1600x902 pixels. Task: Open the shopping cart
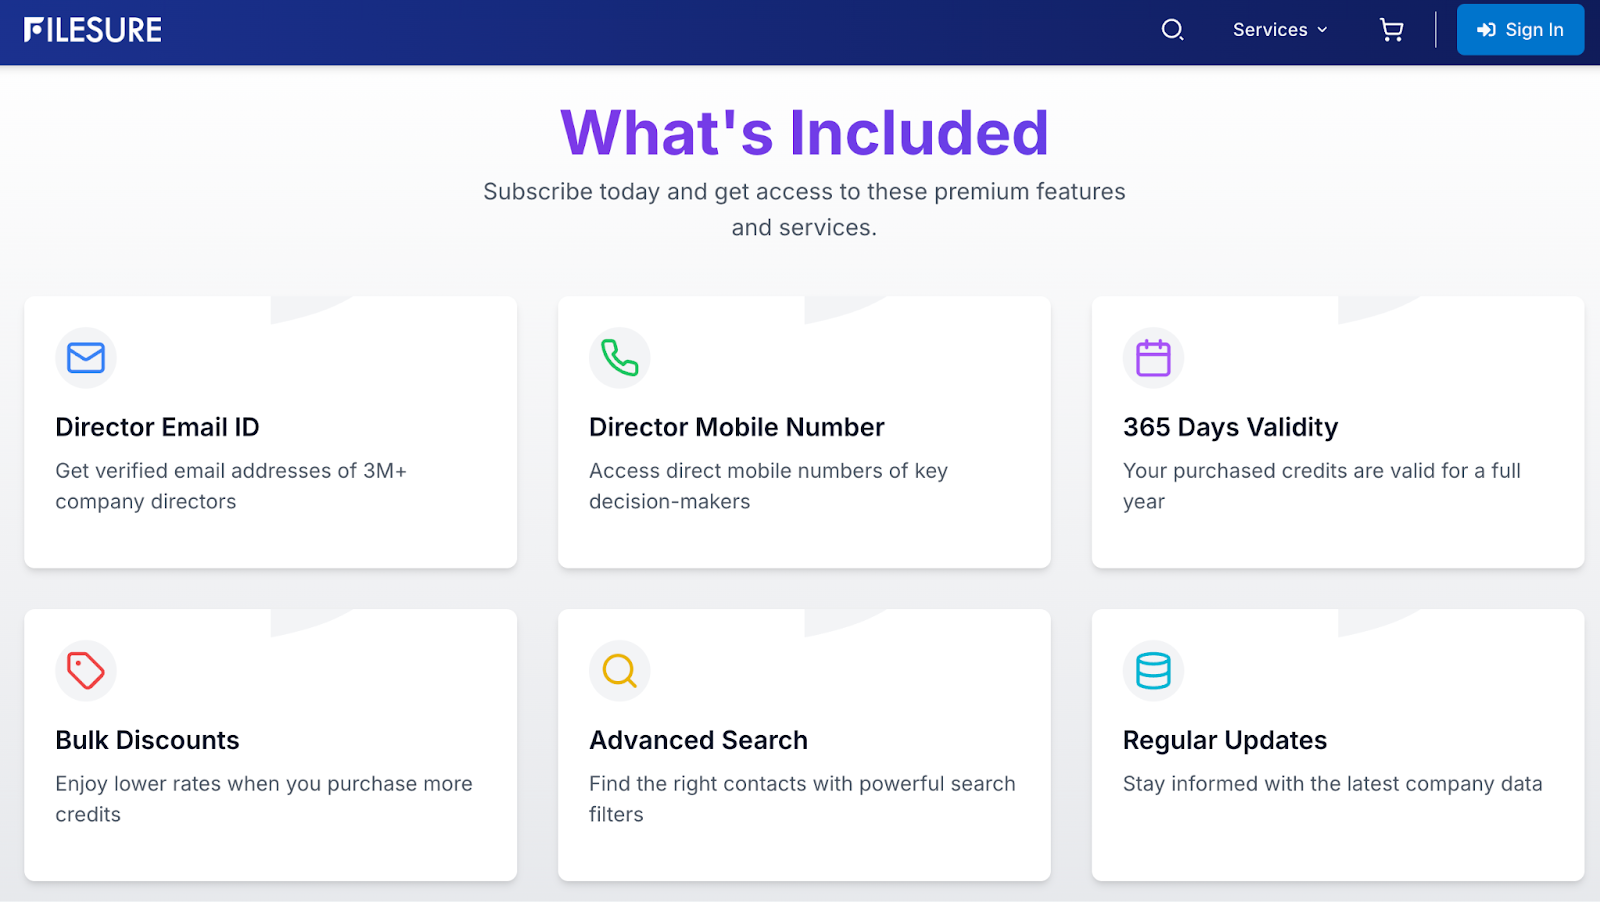[x=1391, y=30]
